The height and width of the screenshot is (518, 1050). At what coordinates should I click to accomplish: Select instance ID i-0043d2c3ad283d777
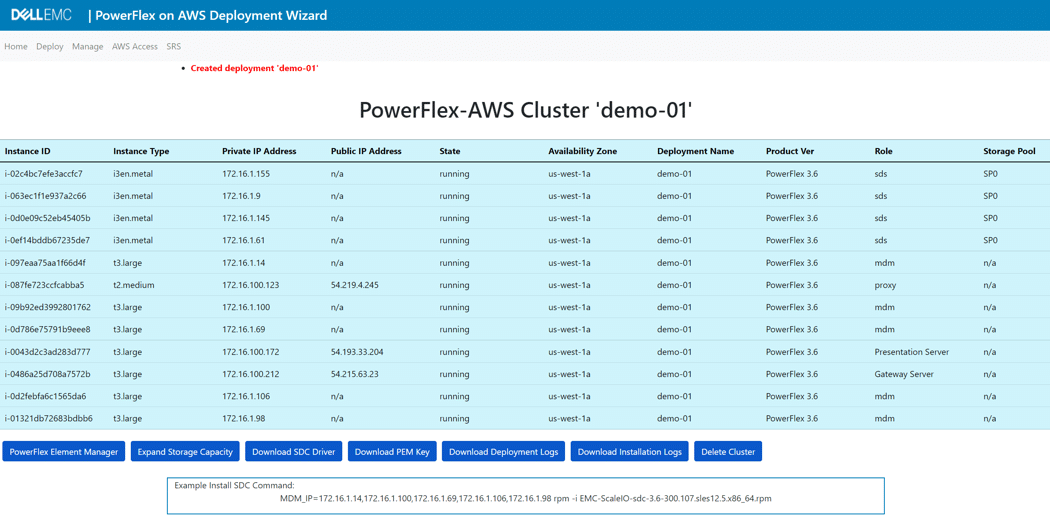[47, 352]
